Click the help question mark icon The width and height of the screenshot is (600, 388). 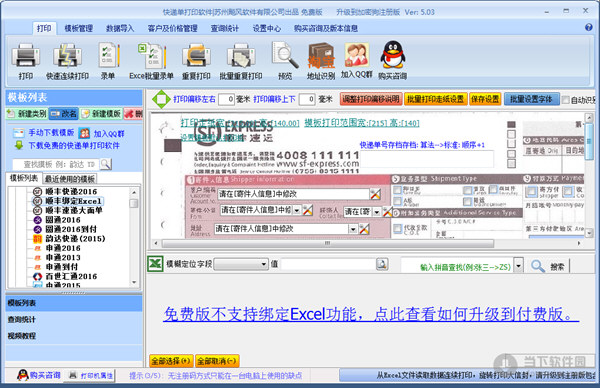coord(589,27)
